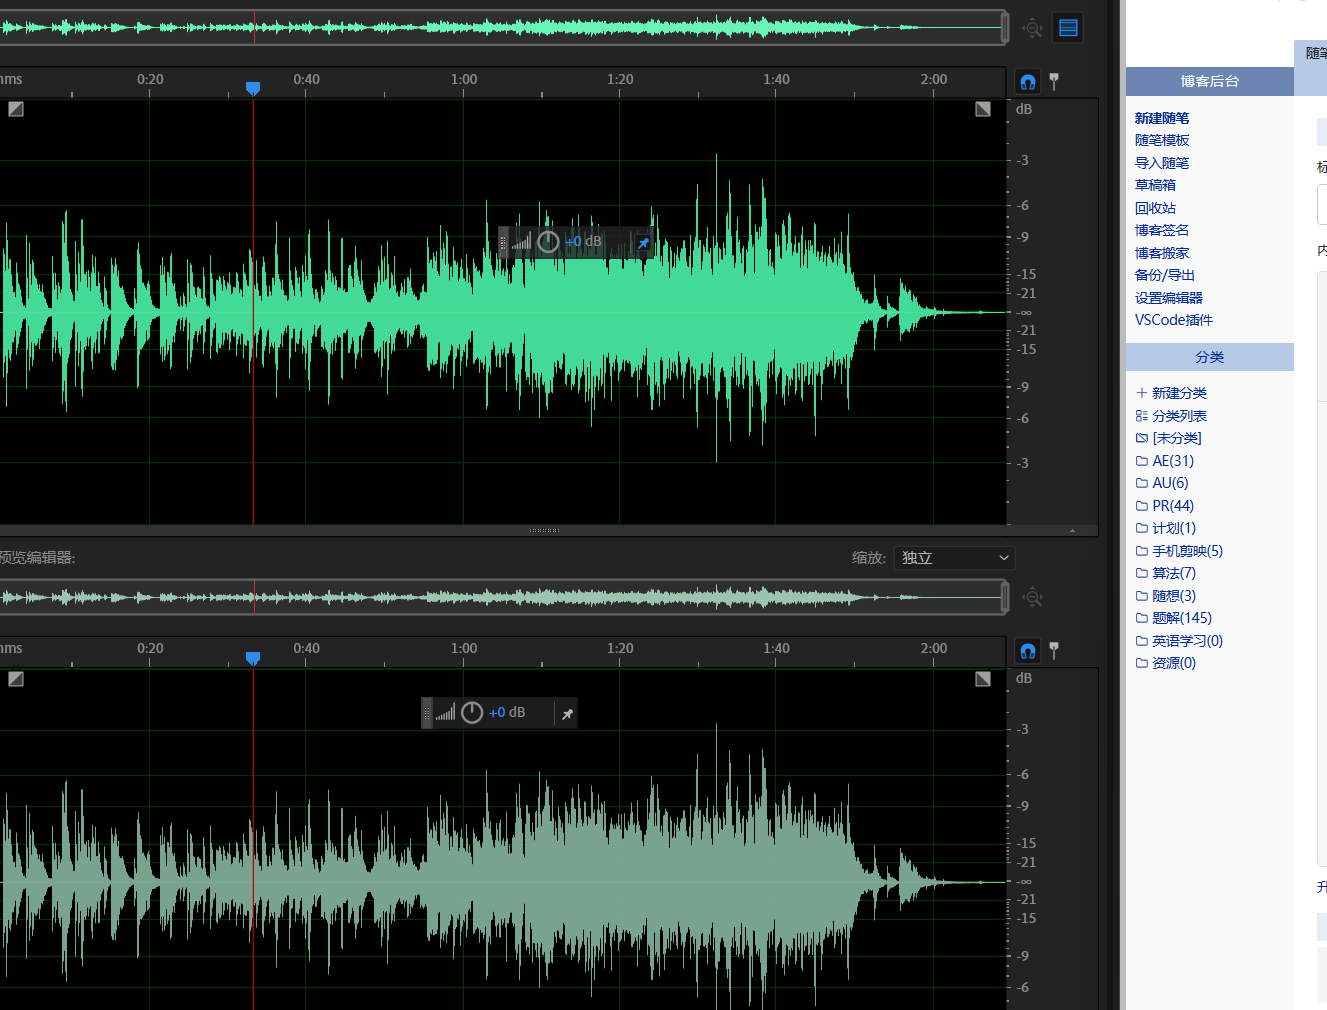Viewport: 1327px width, 1010px height.
Task: Open 分类列表 entry
Action: [x=1171, y=416]
